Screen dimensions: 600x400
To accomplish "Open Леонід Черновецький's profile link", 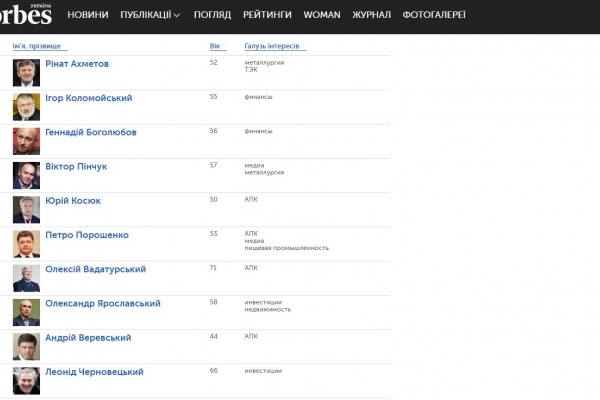I will [95, 372].
